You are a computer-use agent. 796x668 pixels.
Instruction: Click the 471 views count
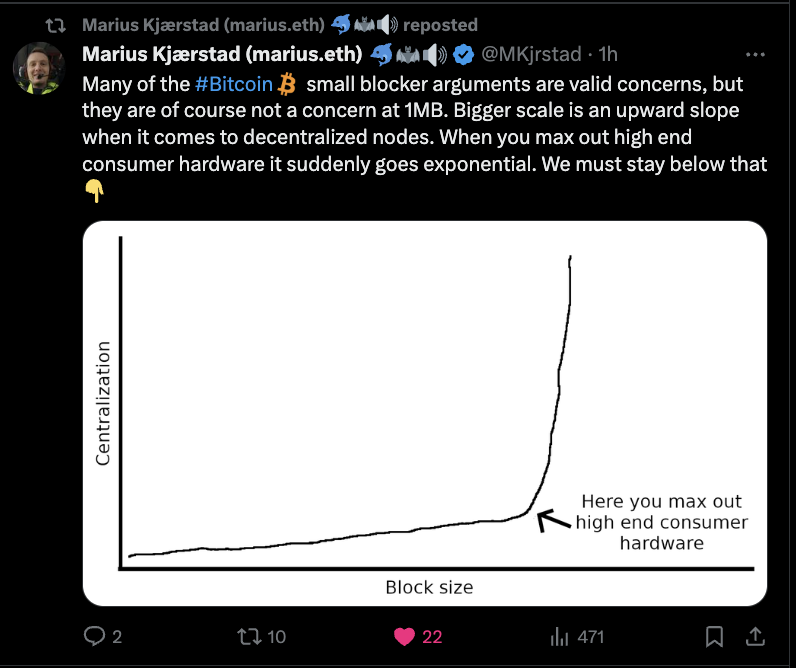tap(591, 636)
